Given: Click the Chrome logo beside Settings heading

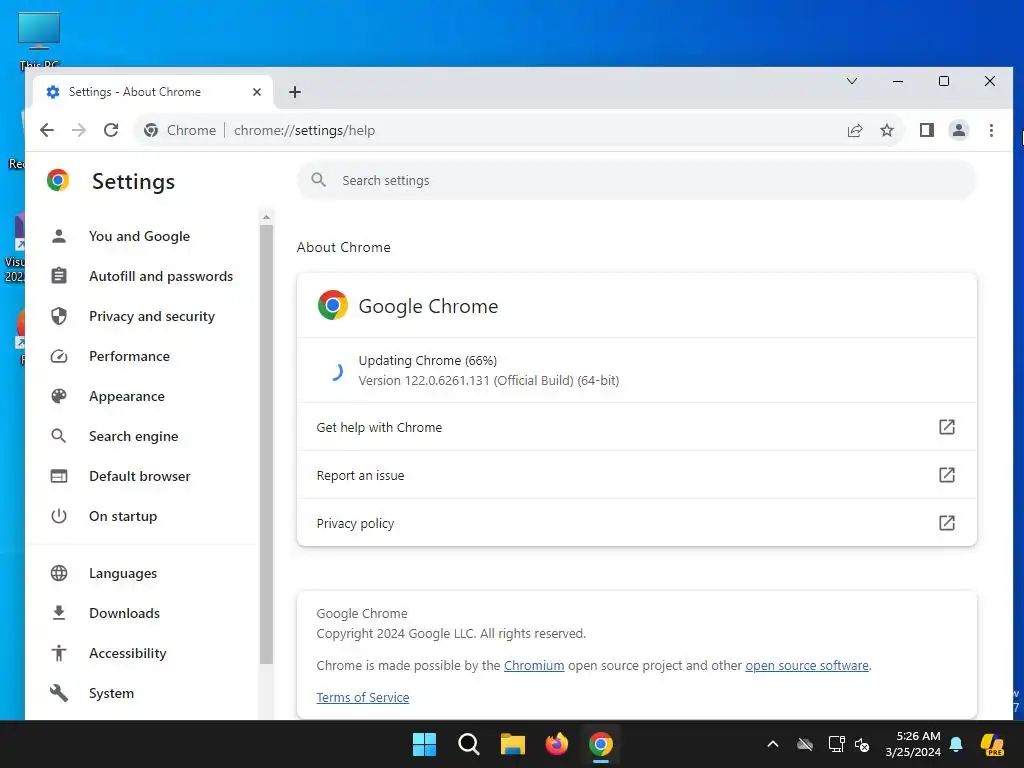Looking at the screenshot, I should coord(58,180).
